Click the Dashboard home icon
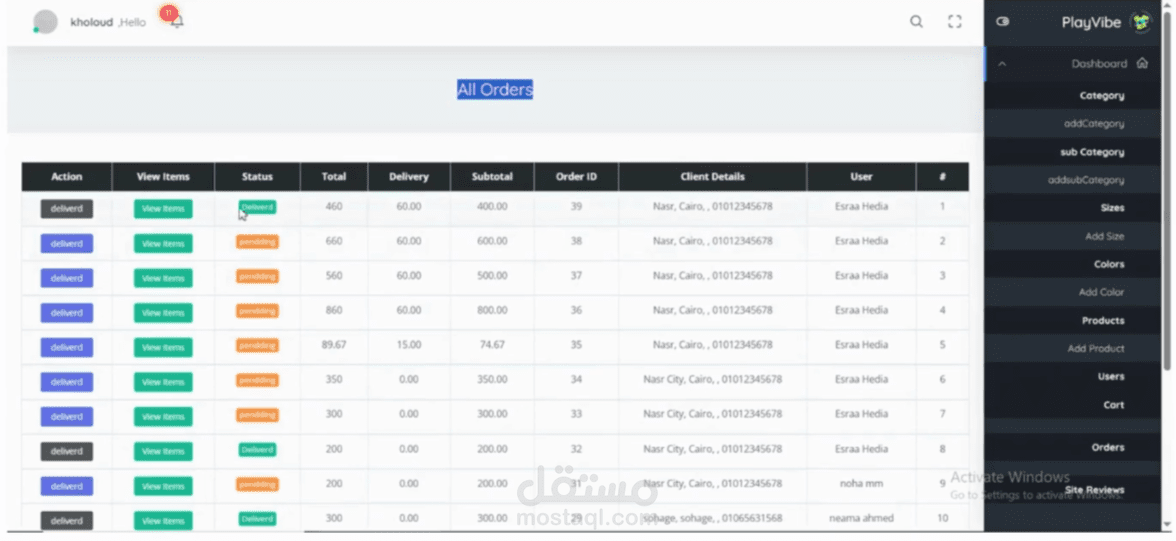The height and width of the screenshot is (541, 1176). pos(1142,64)
